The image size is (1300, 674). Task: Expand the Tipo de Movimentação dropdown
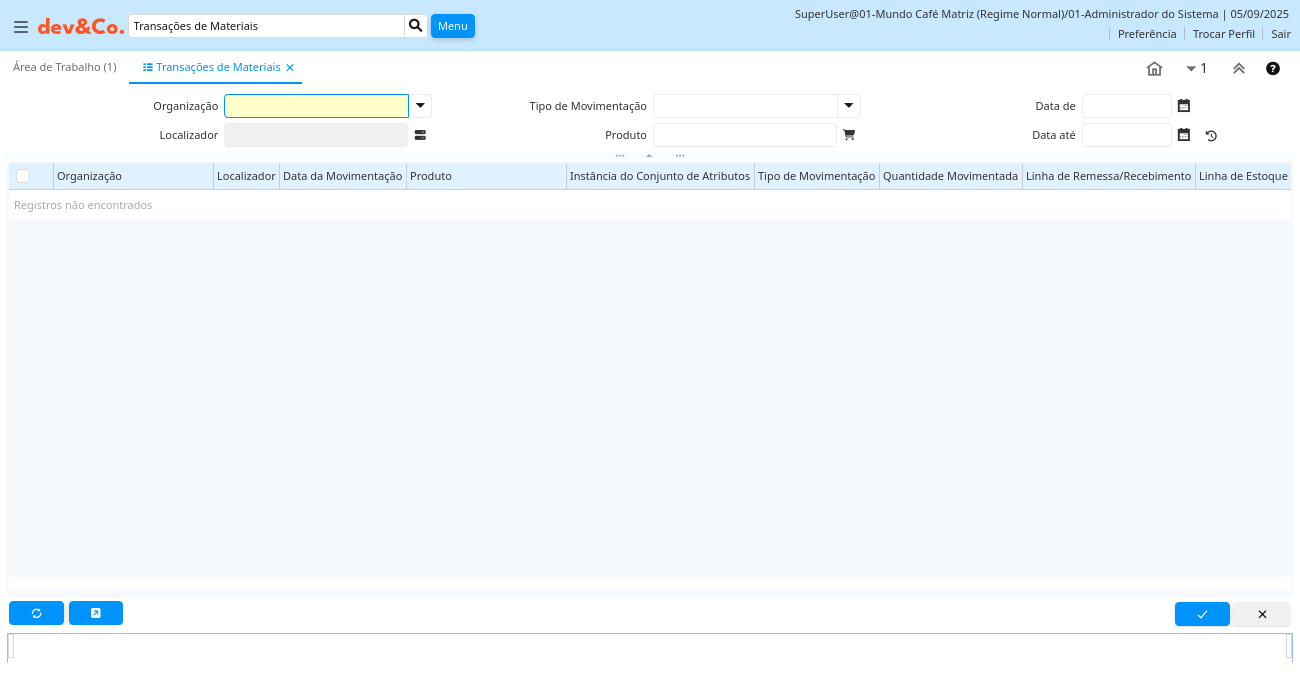click(x=848, y=106)
